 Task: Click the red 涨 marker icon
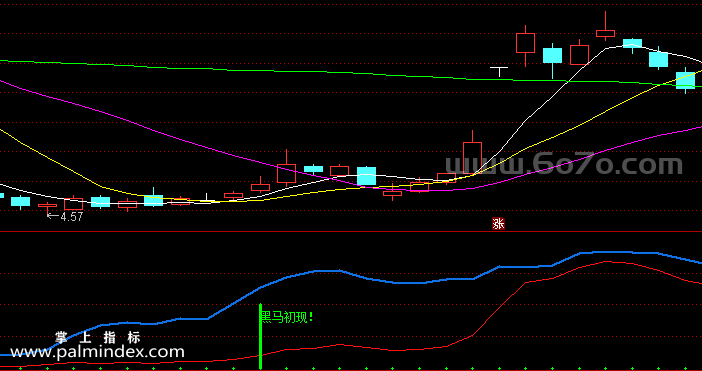pos(498,223)
